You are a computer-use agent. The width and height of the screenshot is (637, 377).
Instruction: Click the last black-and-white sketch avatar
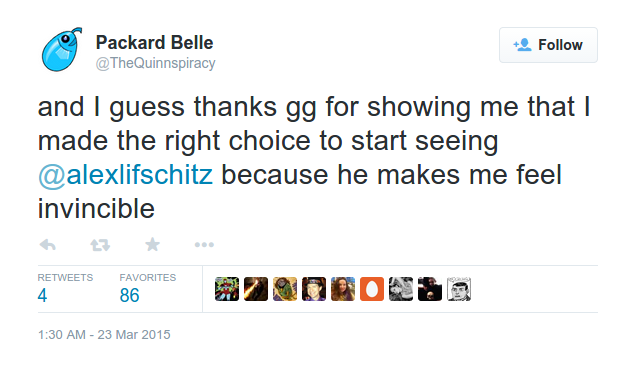click(459, 289)
